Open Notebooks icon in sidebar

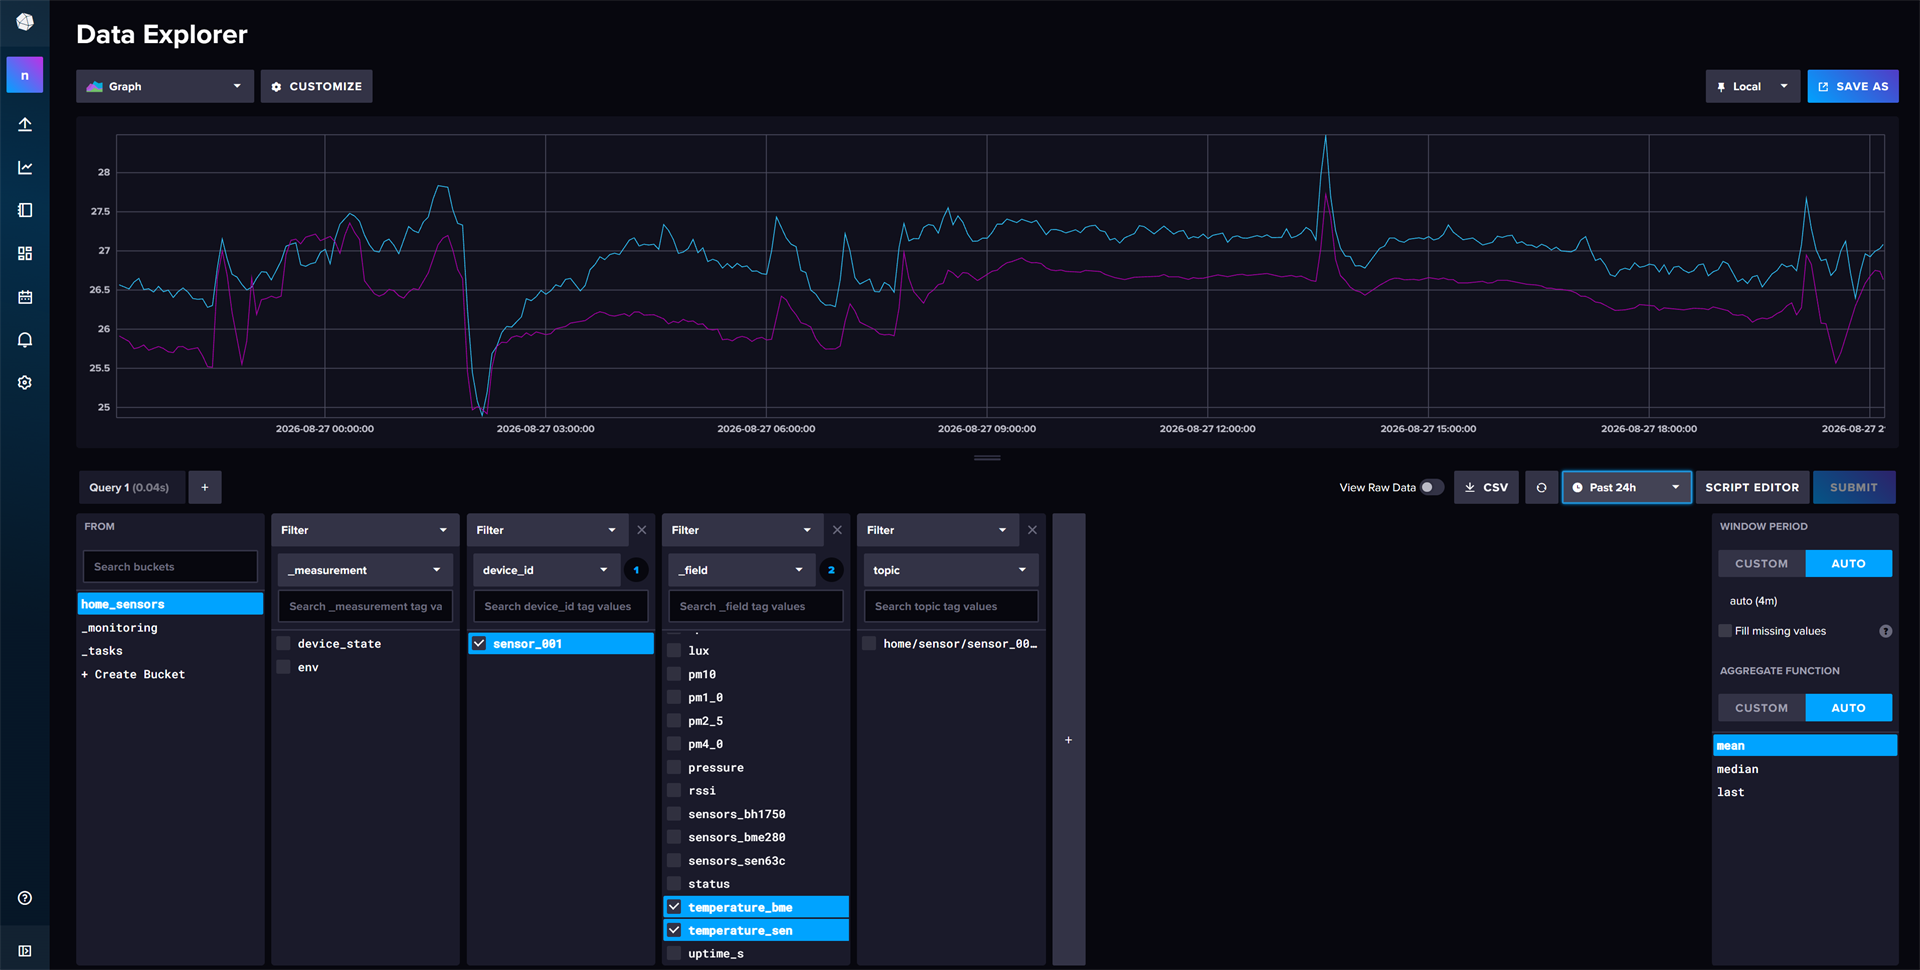(25, 210)
